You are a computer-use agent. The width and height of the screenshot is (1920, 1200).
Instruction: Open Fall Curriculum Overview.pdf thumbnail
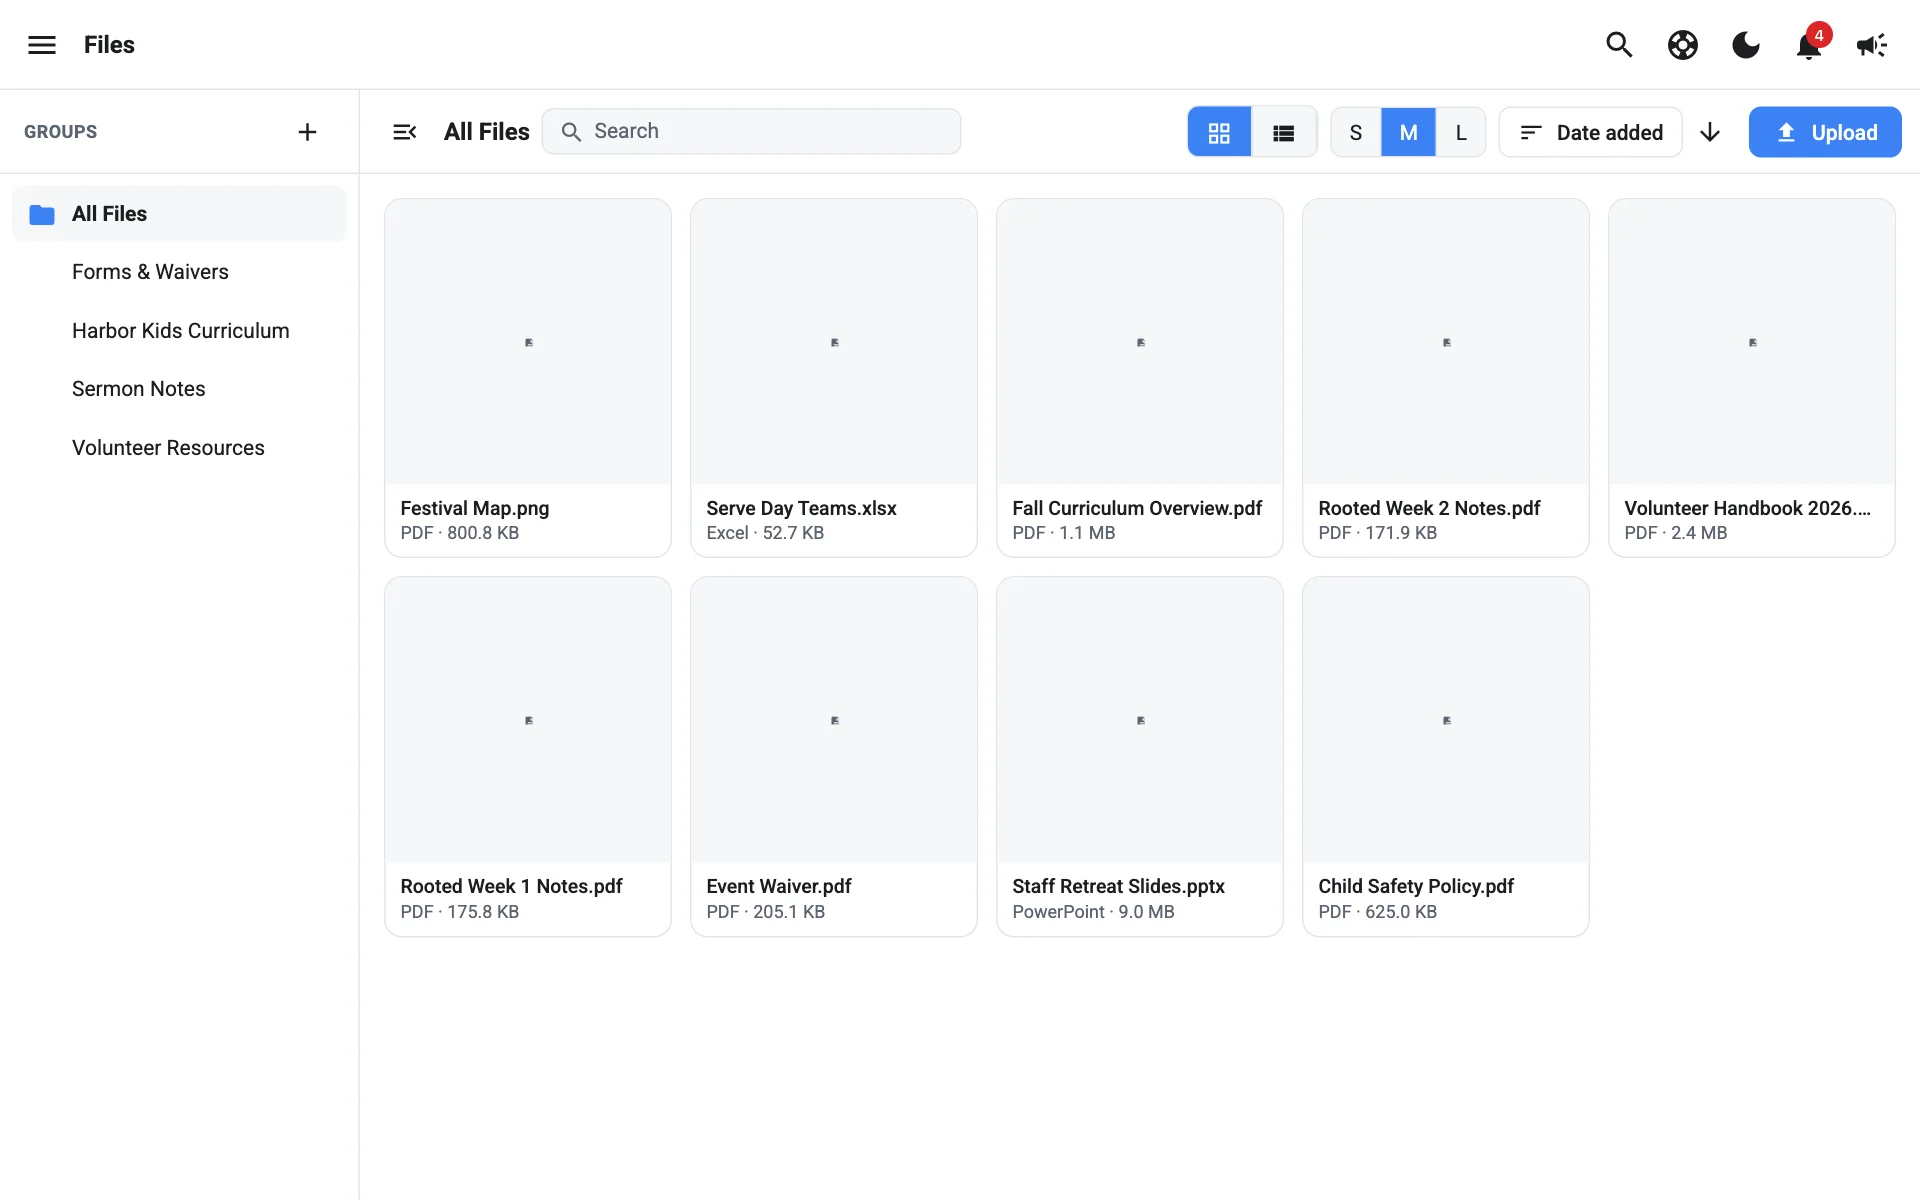1140,342
